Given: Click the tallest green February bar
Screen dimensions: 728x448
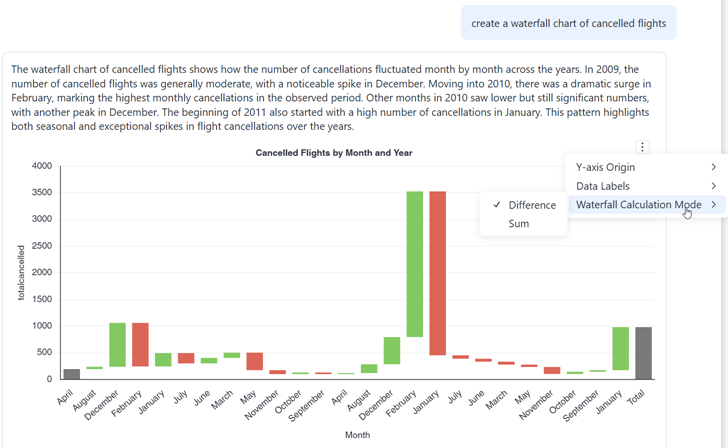Looking at the screenshot, I should [415, 264].
